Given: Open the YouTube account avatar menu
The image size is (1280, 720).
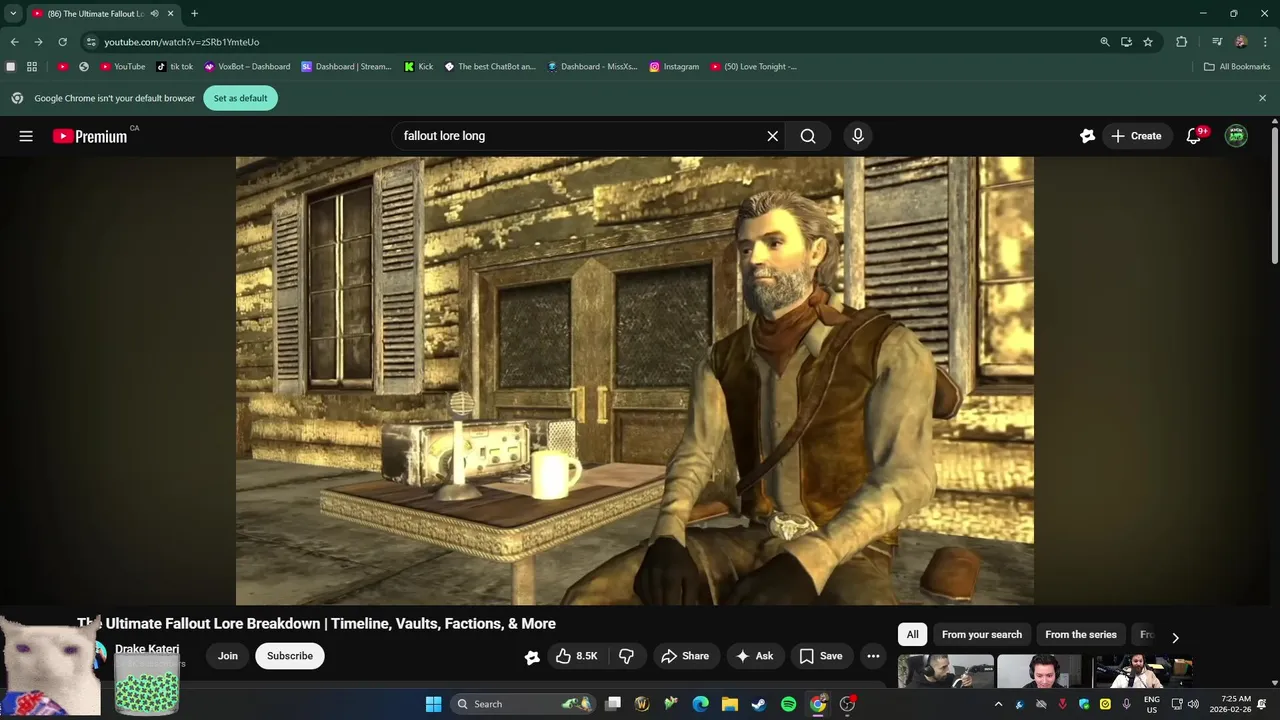Looking at the screenshot, I should (1236, 136).
